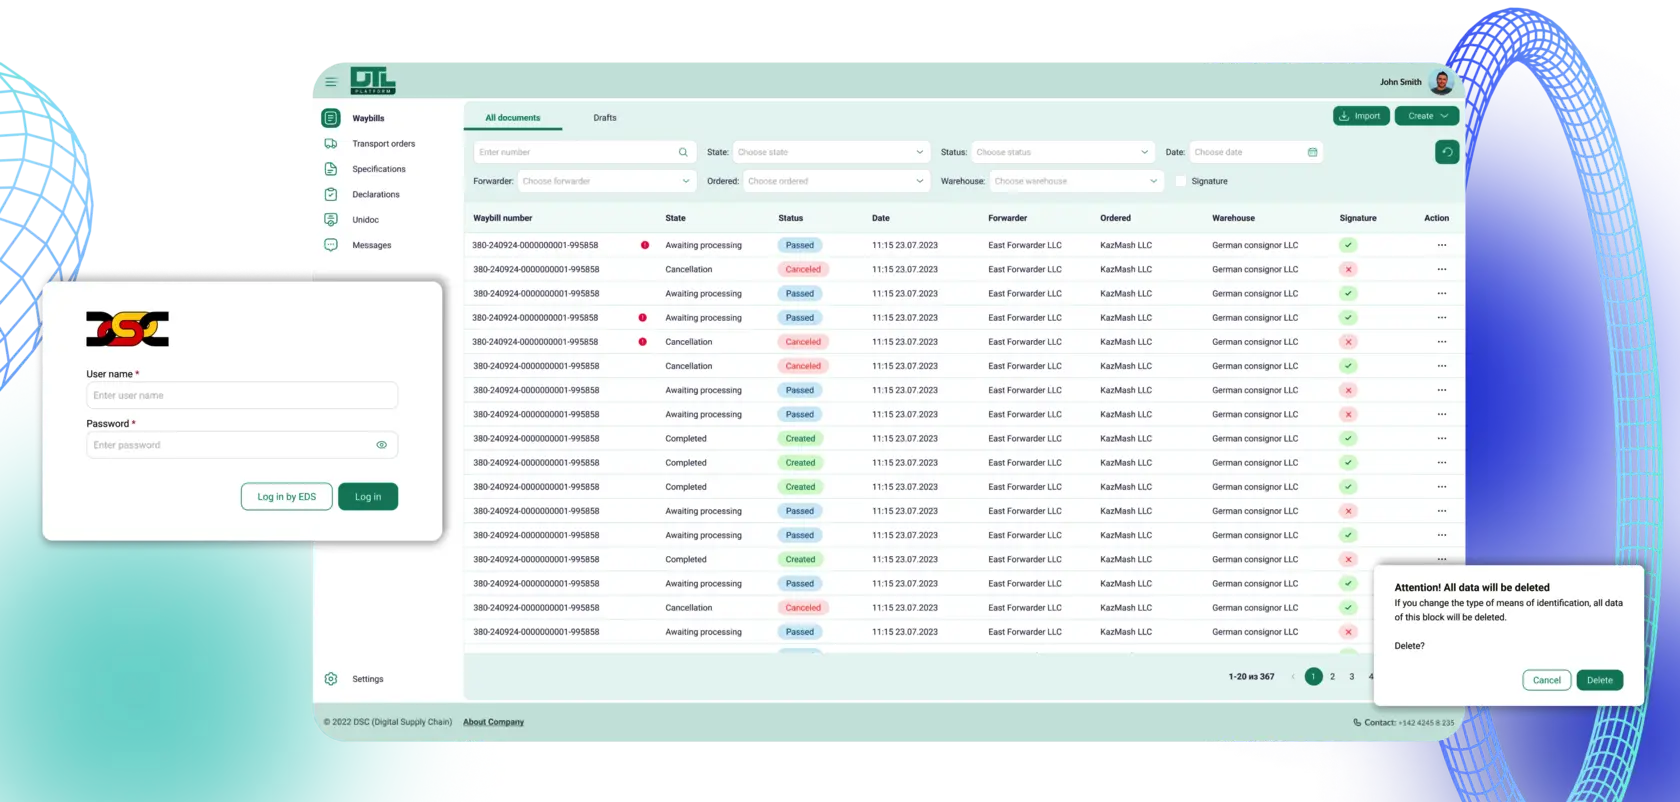Click the Settings gear icon

click(x=331, y=679)
